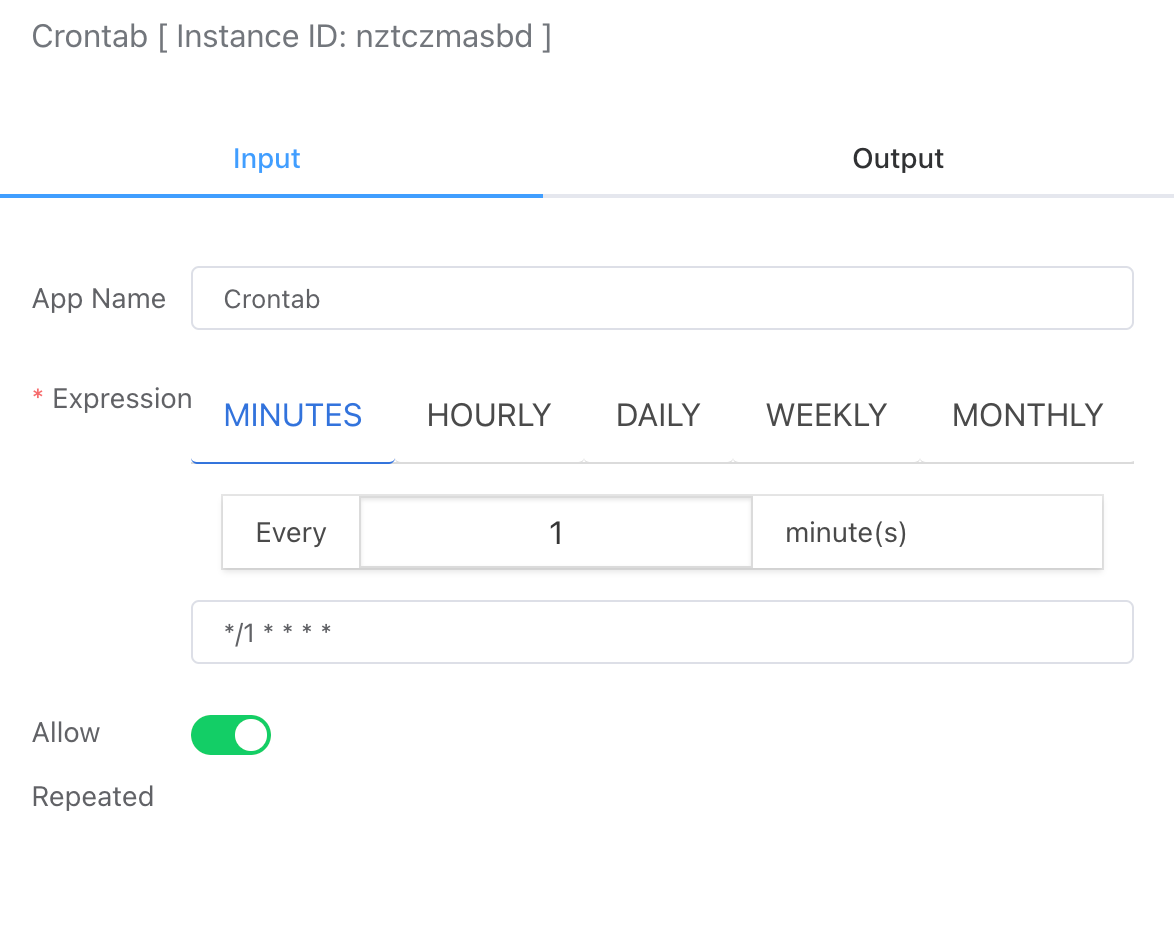The image size is (1174, 932).
Task: Click the "App Name" field label
Action: (x=99, y=299)
